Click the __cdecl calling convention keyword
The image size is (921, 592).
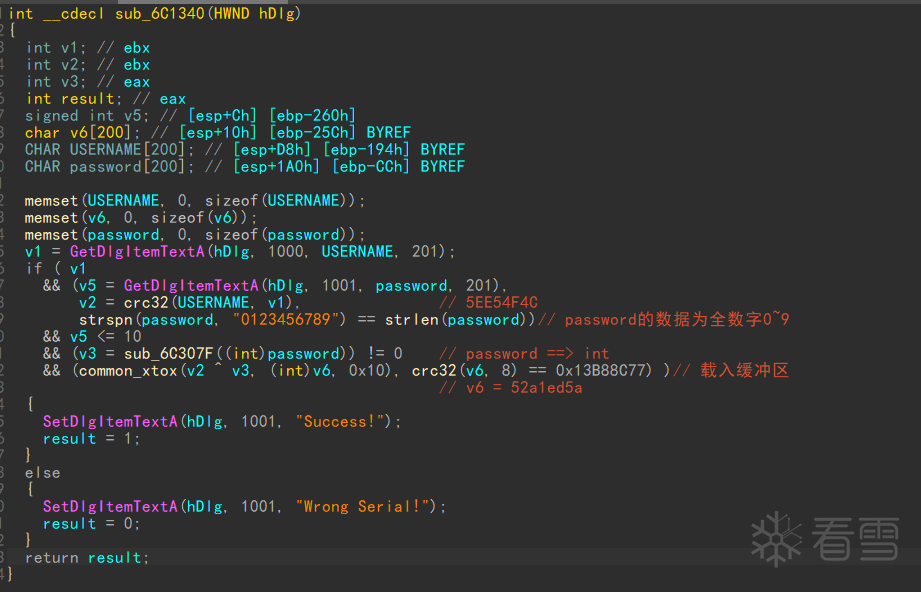[x=74, y=14]
